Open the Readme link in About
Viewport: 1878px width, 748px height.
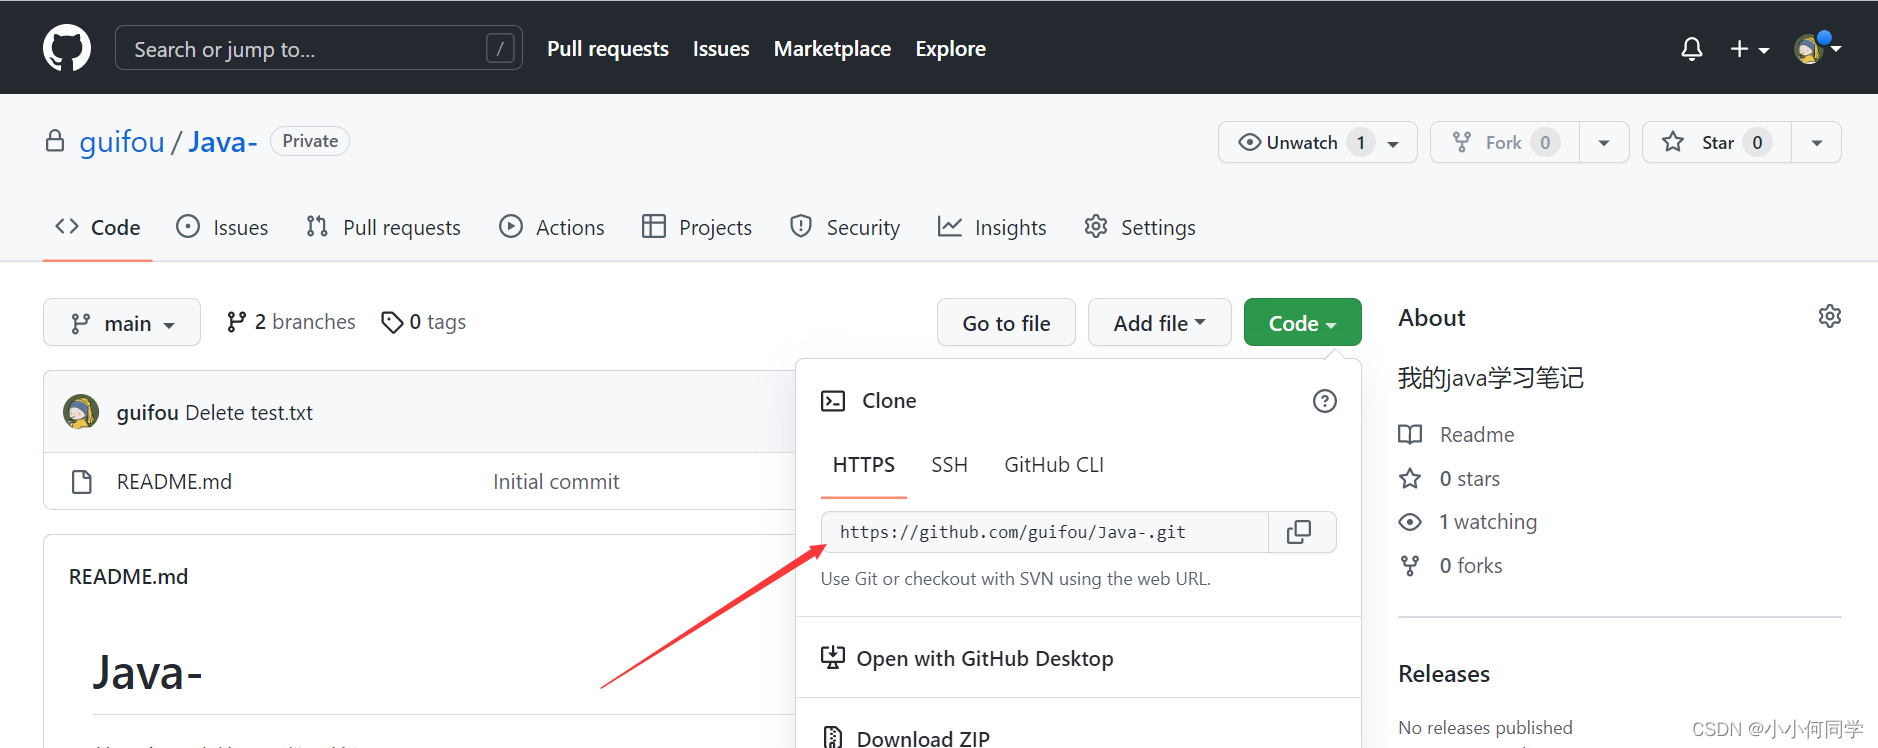[1476, 435]
